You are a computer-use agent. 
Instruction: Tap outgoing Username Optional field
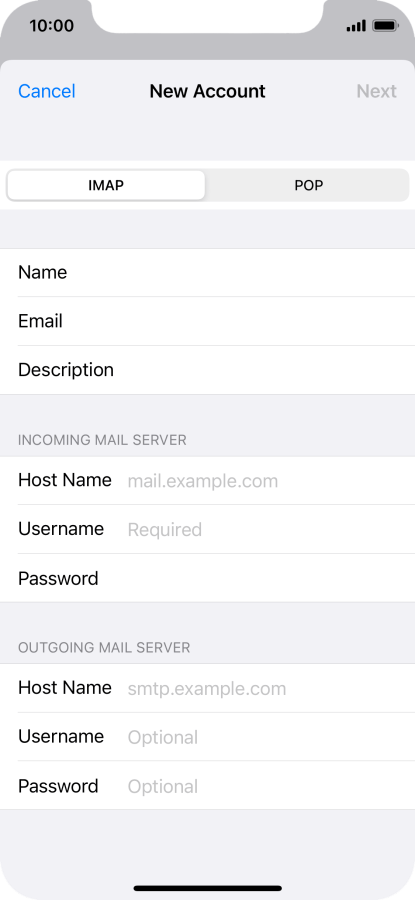pos(207,737)
